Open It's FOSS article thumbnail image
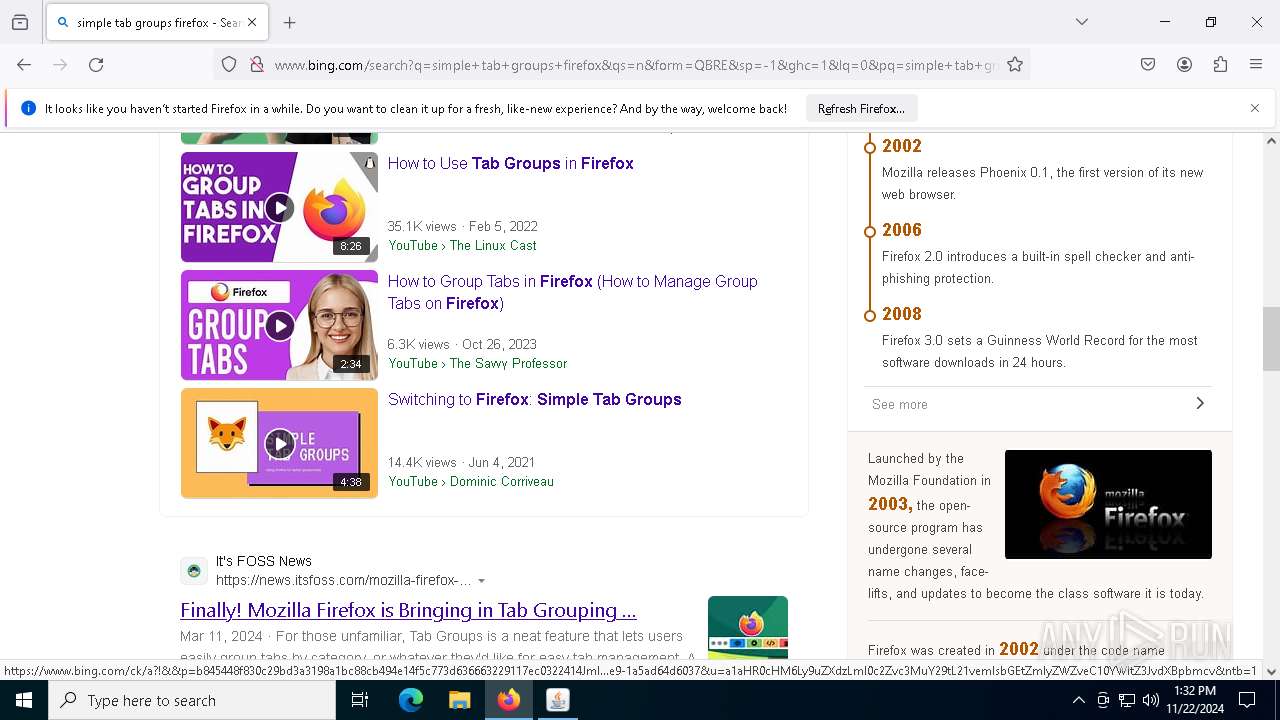Viewport: 1280px width, 720px height. 748,627
